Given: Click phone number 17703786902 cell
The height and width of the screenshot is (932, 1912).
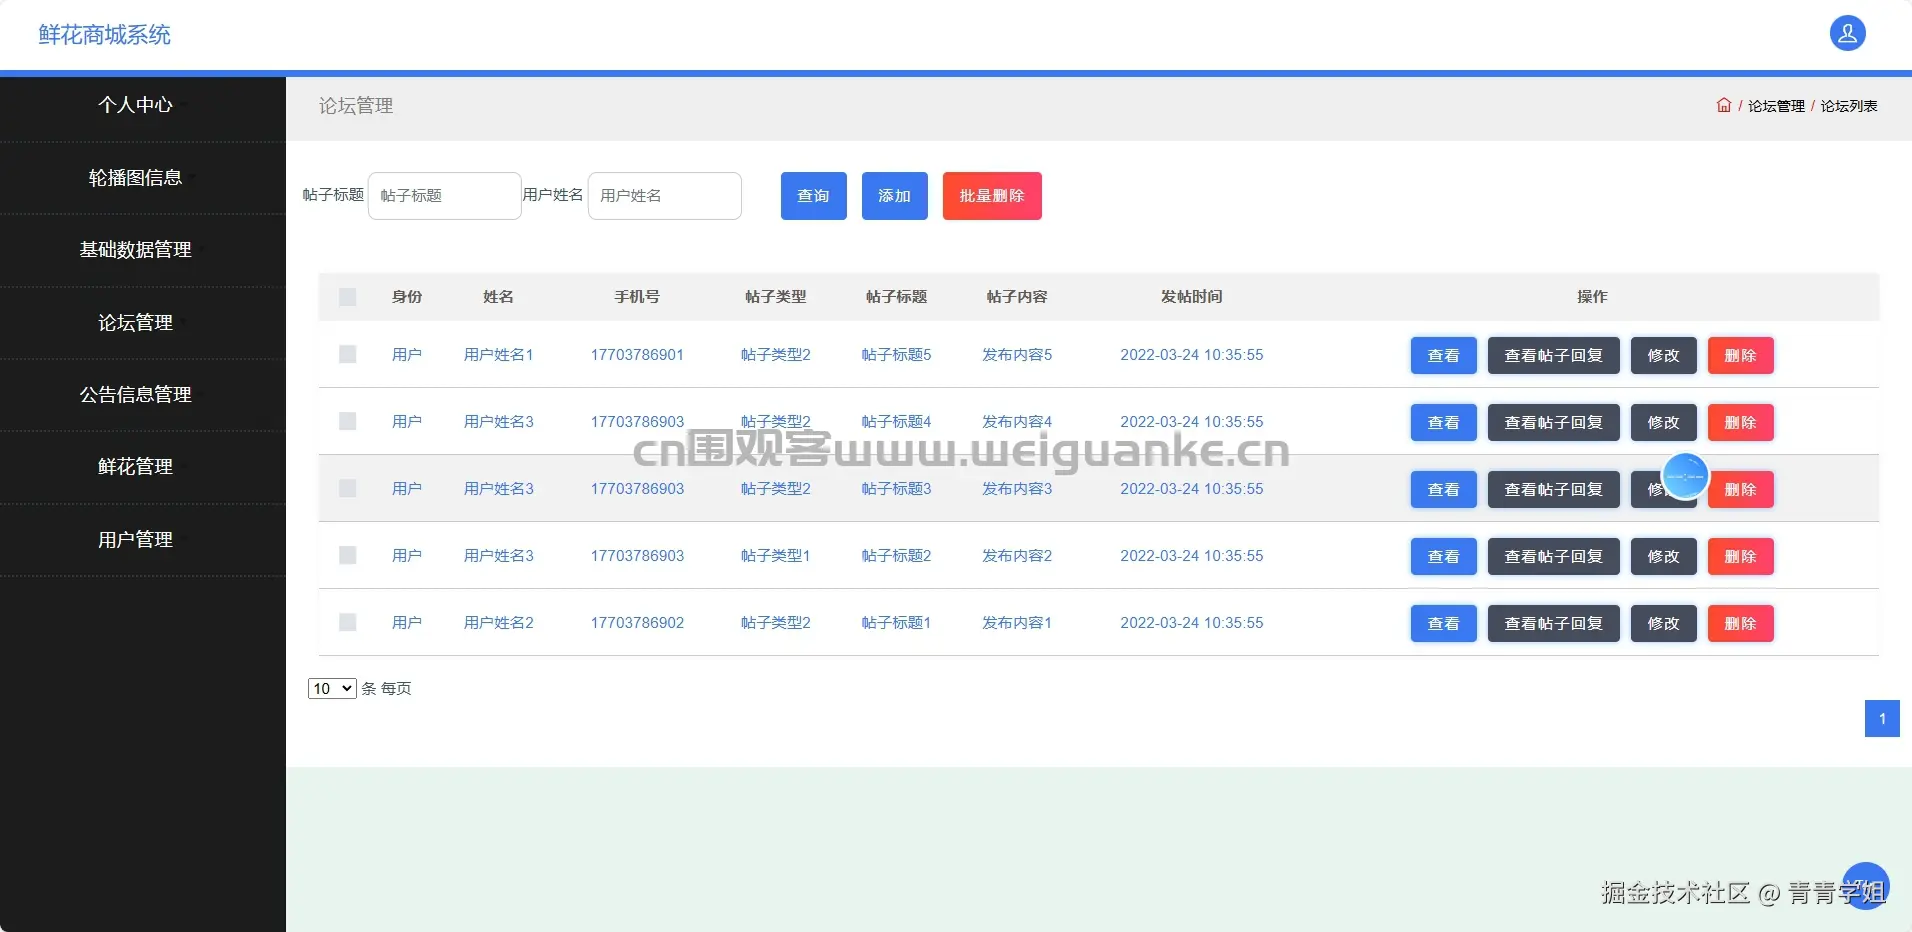Looking at the screenshot, I should [x=637, y=623].
